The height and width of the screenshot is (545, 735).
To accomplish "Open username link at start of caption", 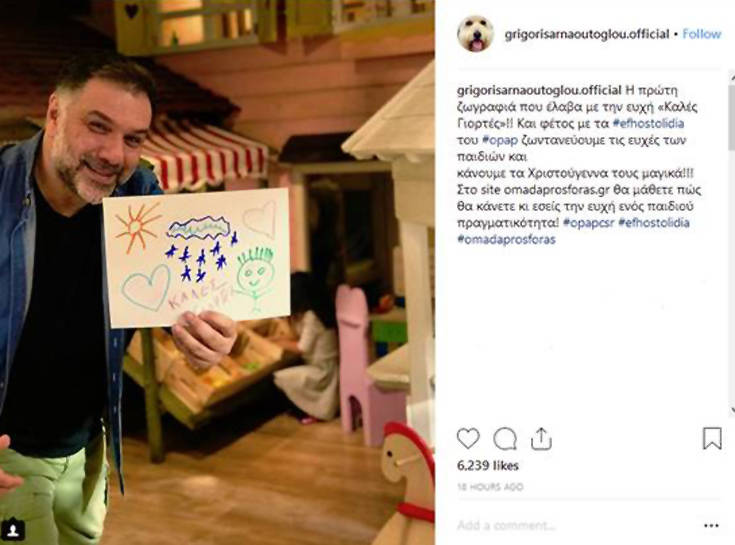I will (x=539, y=90).
